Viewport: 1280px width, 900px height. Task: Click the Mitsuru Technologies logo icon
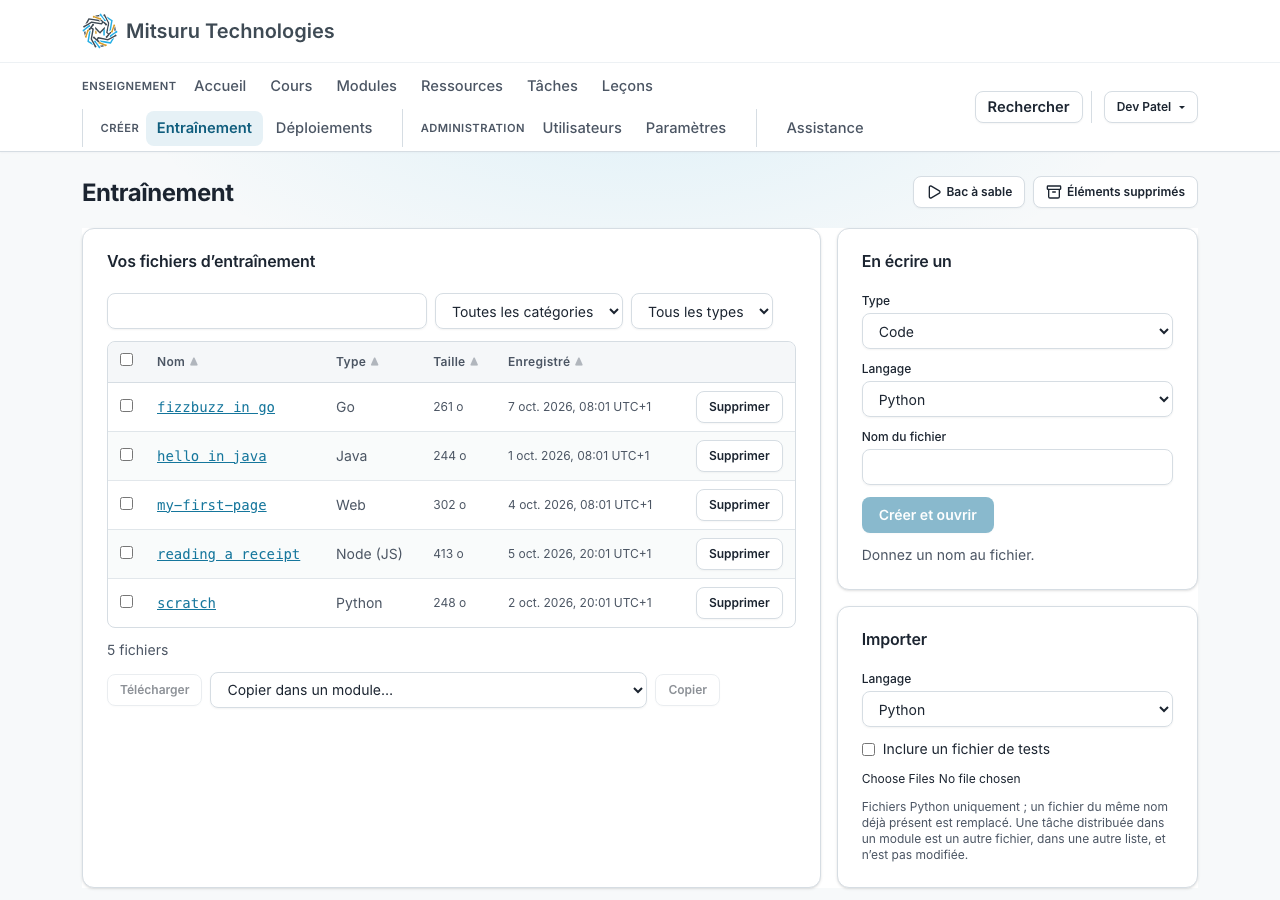click(x=100, y=31)
